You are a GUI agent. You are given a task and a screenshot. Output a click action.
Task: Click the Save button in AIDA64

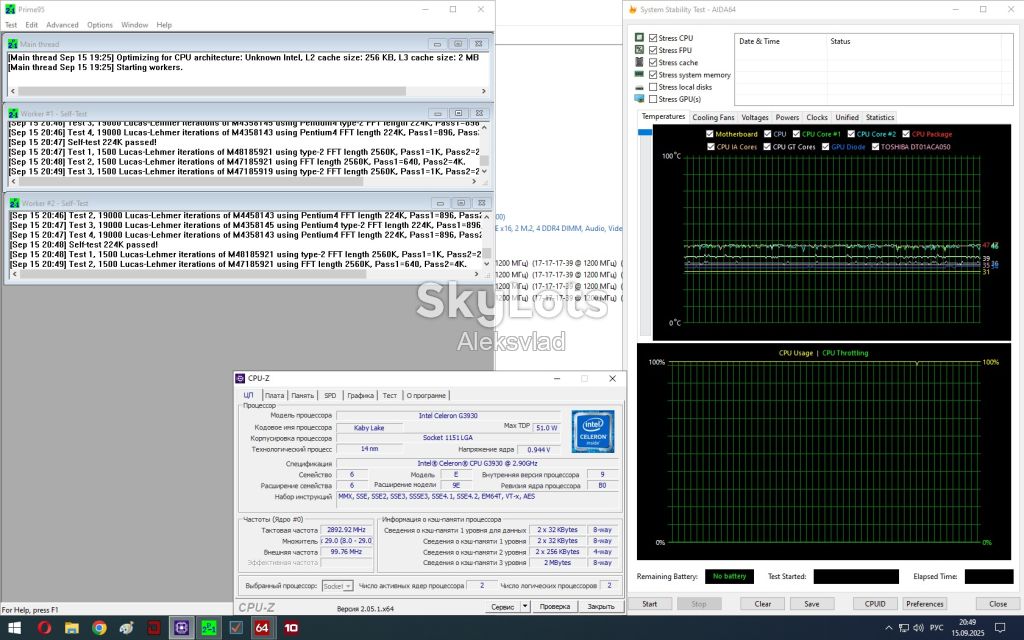click(x=812, y=603)
